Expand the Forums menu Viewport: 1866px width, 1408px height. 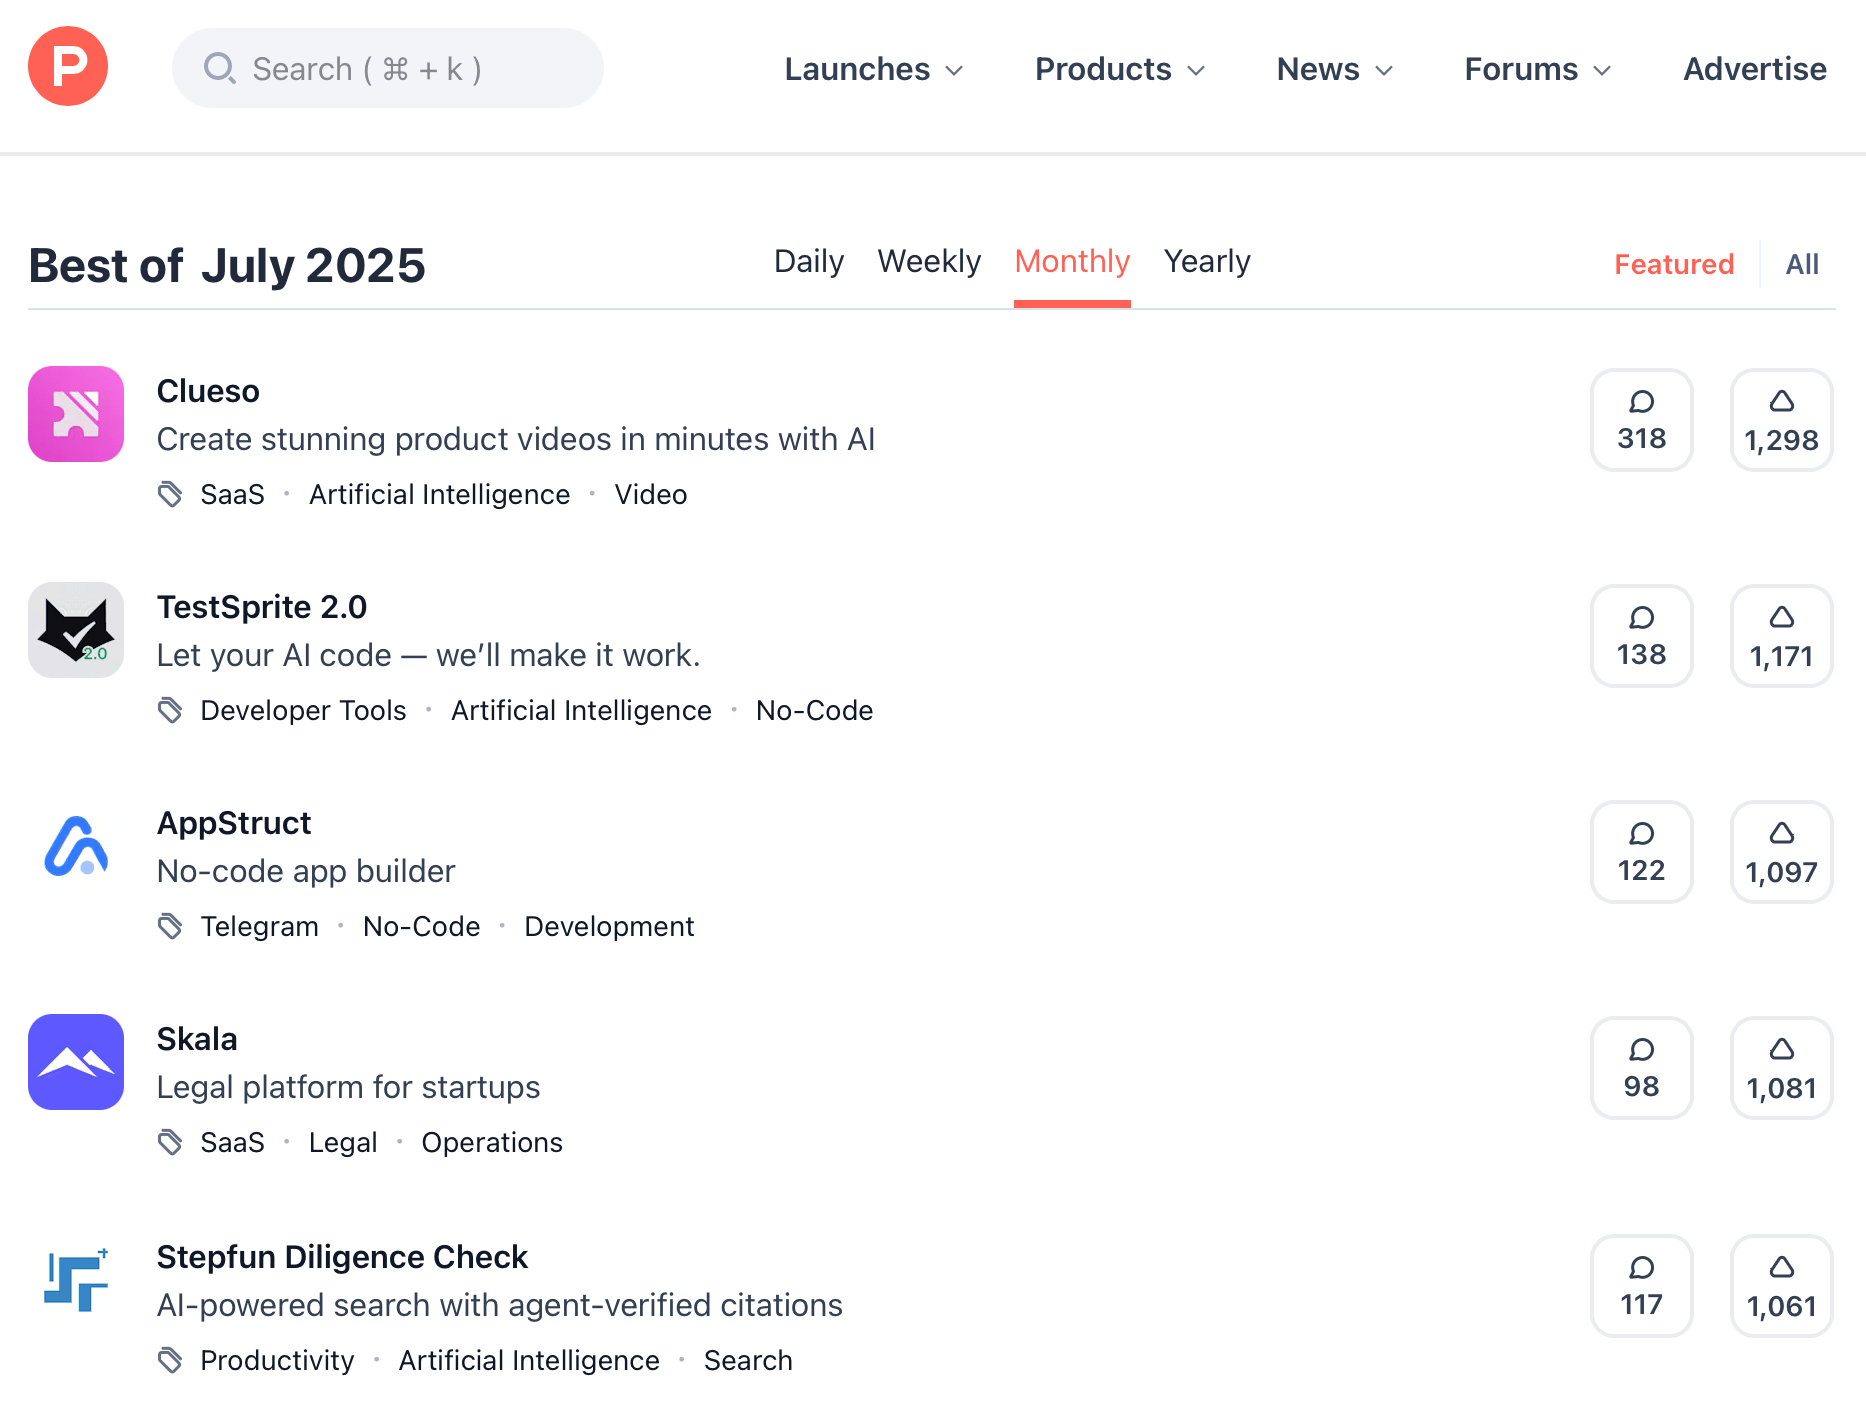click(x=1538, y=69)
